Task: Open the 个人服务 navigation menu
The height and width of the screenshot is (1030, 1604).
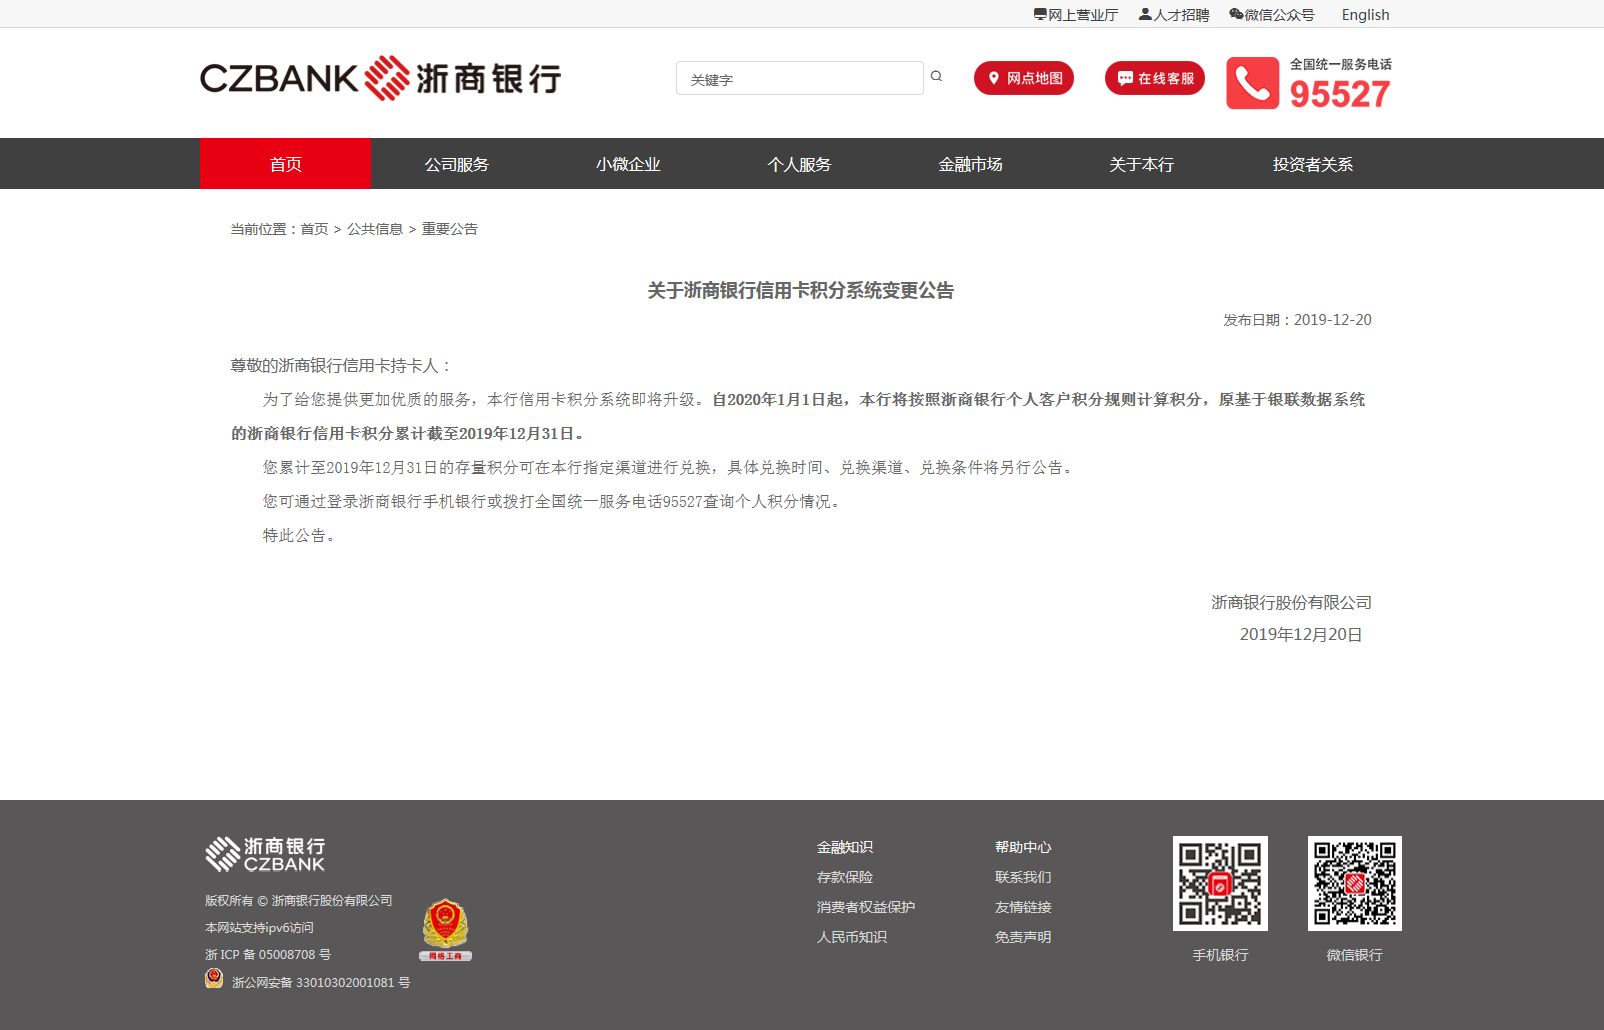Action: coord(799,164)
